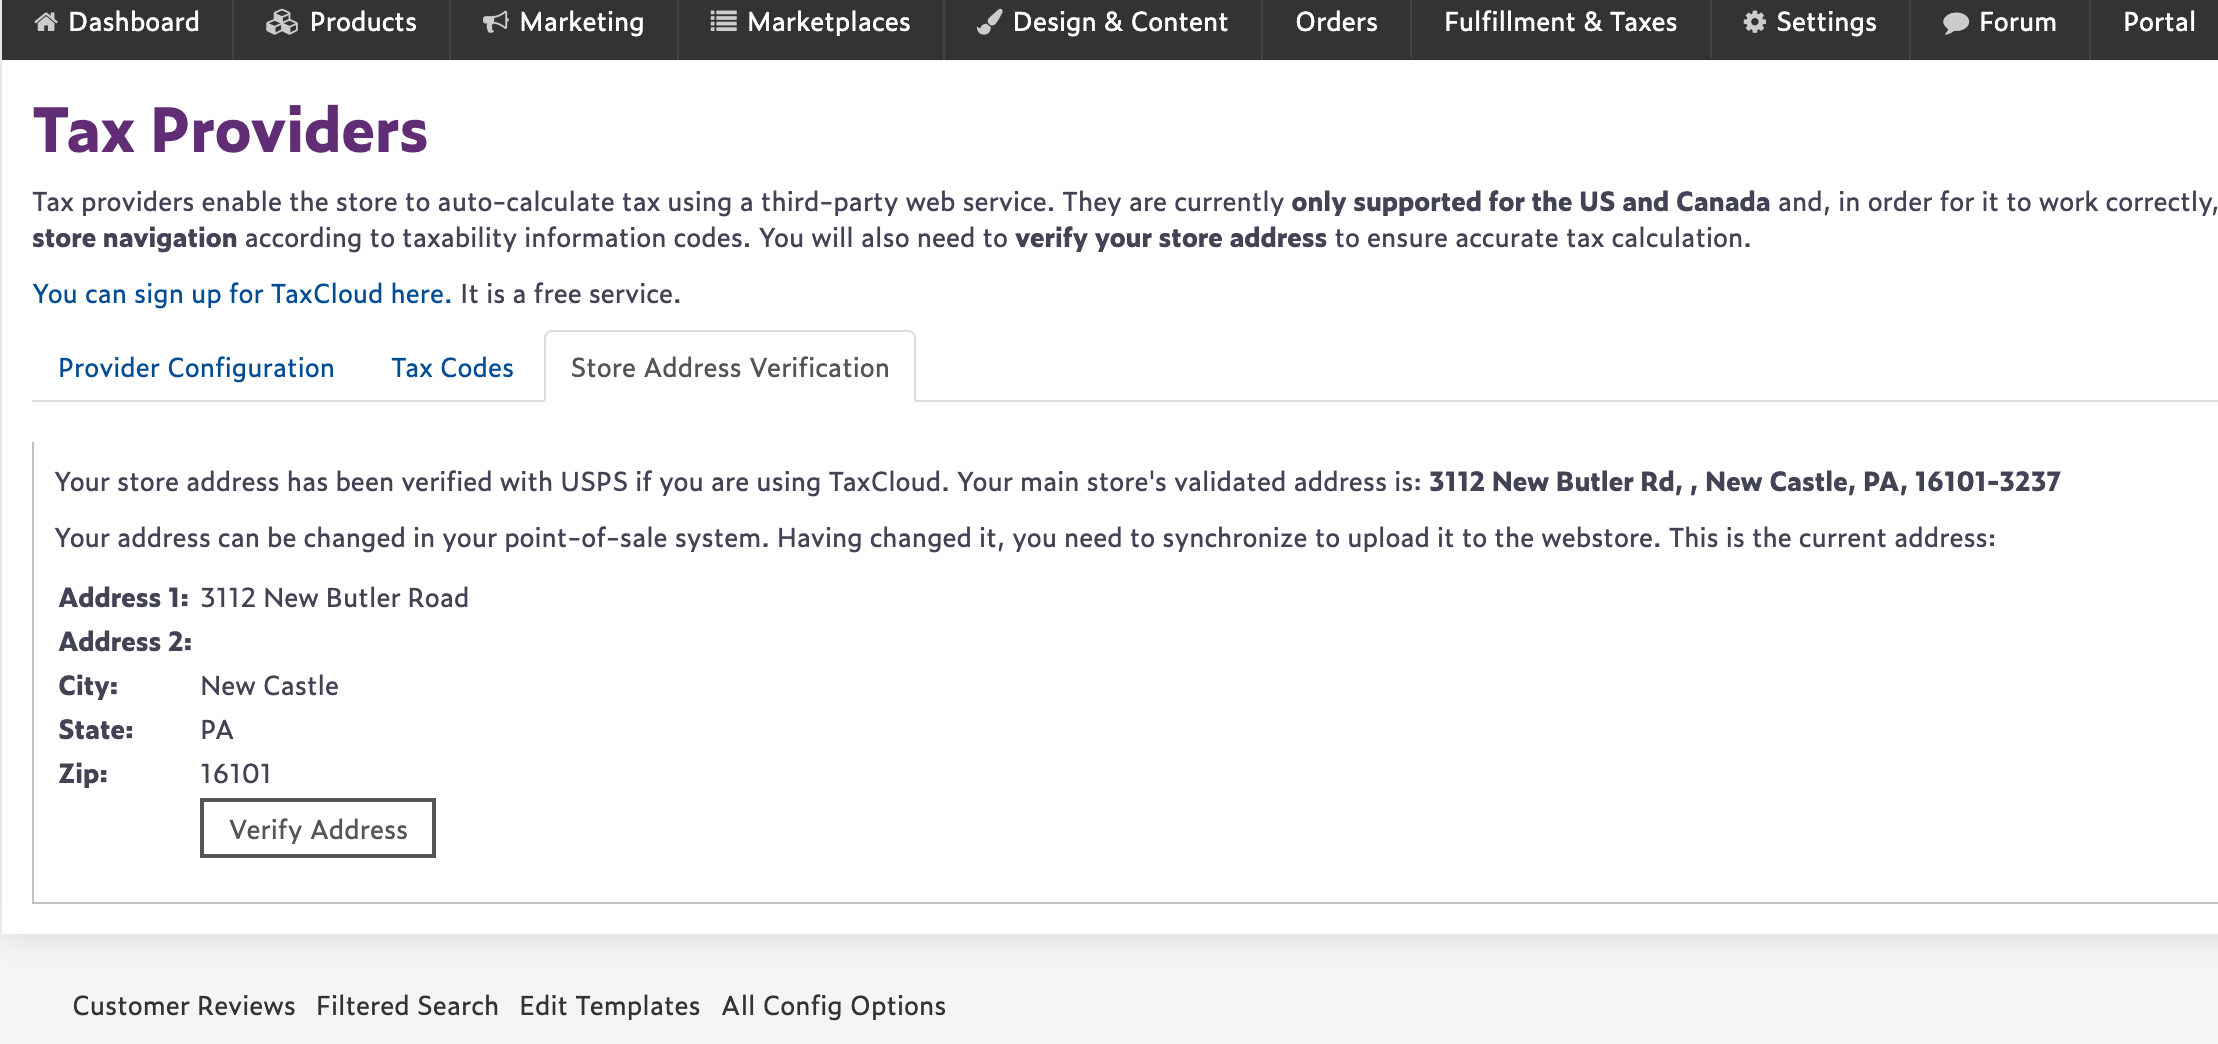Open All Config Options
Screen dimensions: 2218x1044
834,1006
